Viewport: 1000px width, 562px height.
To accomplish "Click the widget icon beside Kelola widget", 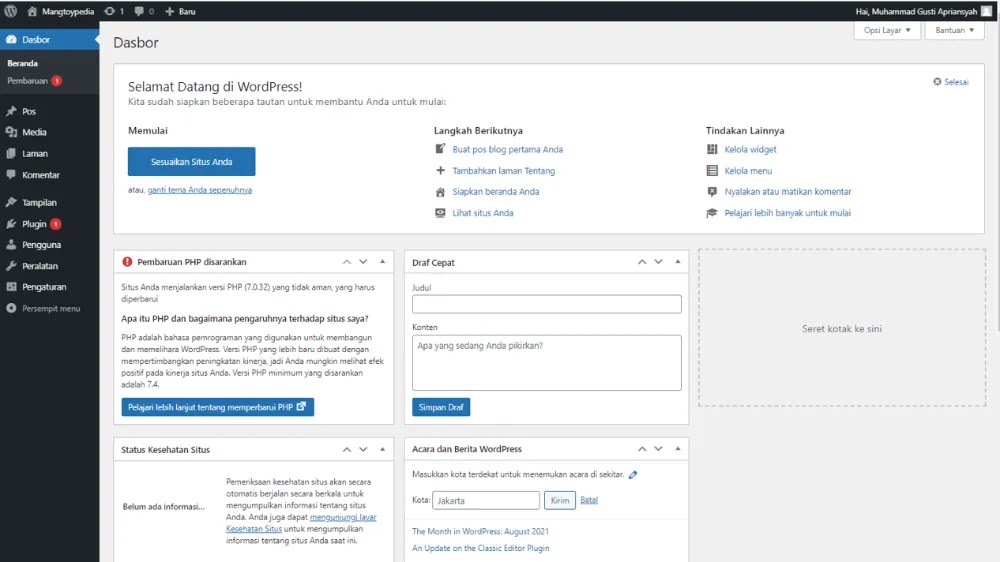I will (712, 149).
